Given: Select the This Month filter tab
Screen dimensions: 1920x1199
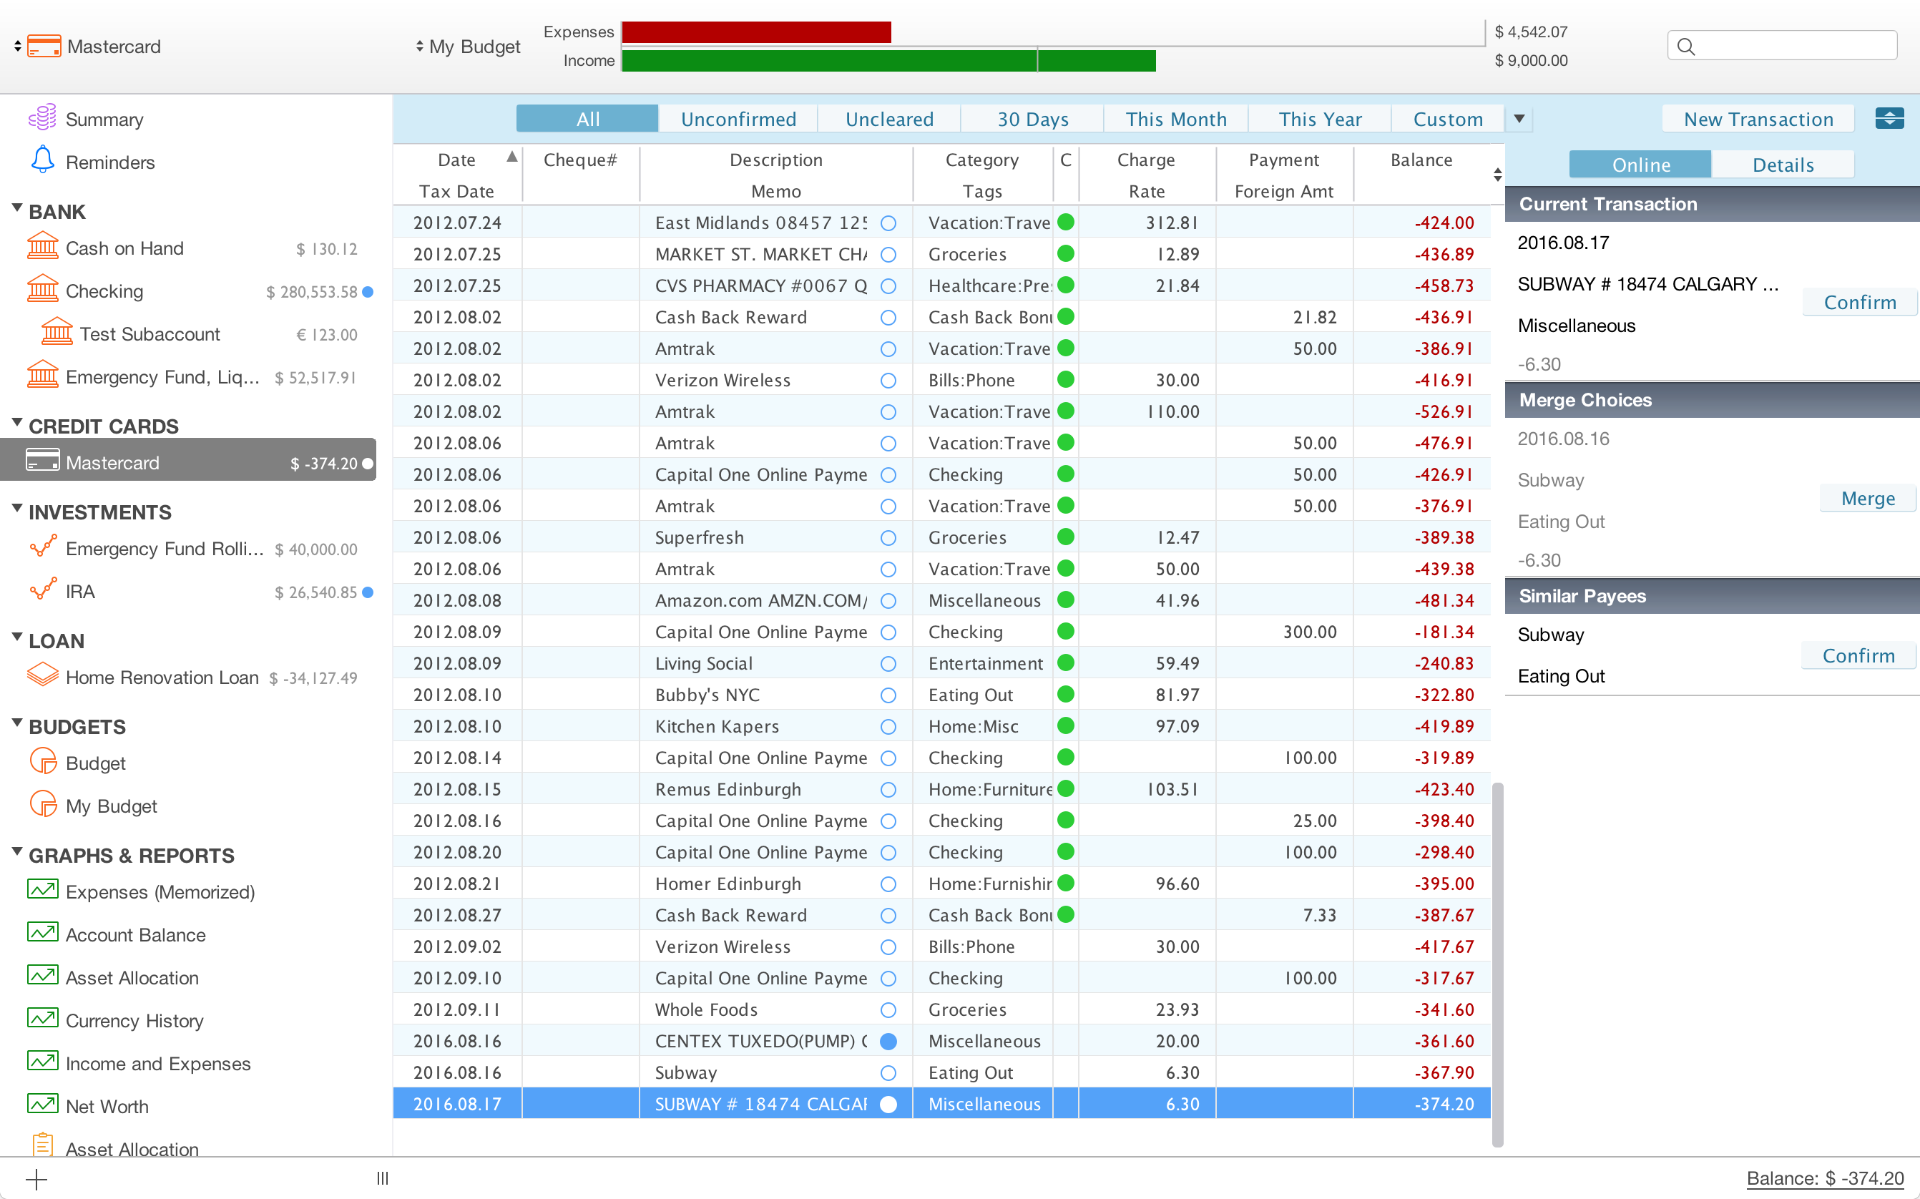Looking at the screenshot, I should (x=1176, y=119).
